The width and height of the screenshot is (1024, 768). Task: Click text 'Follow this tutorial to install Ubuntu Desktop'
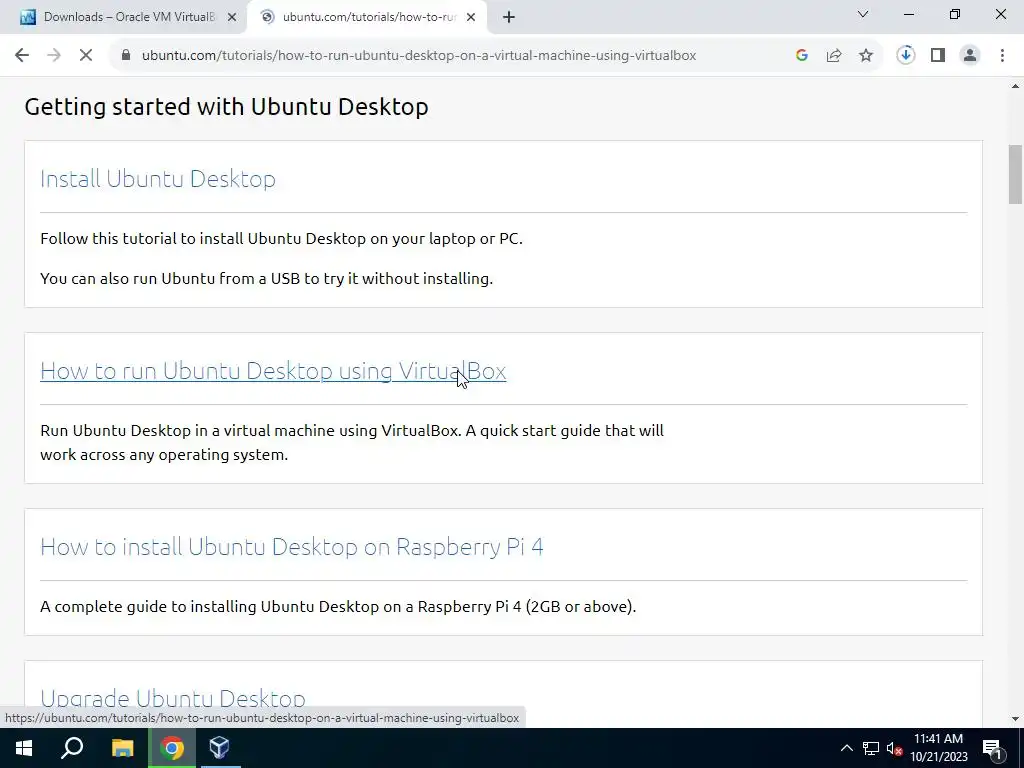point(203,238)
